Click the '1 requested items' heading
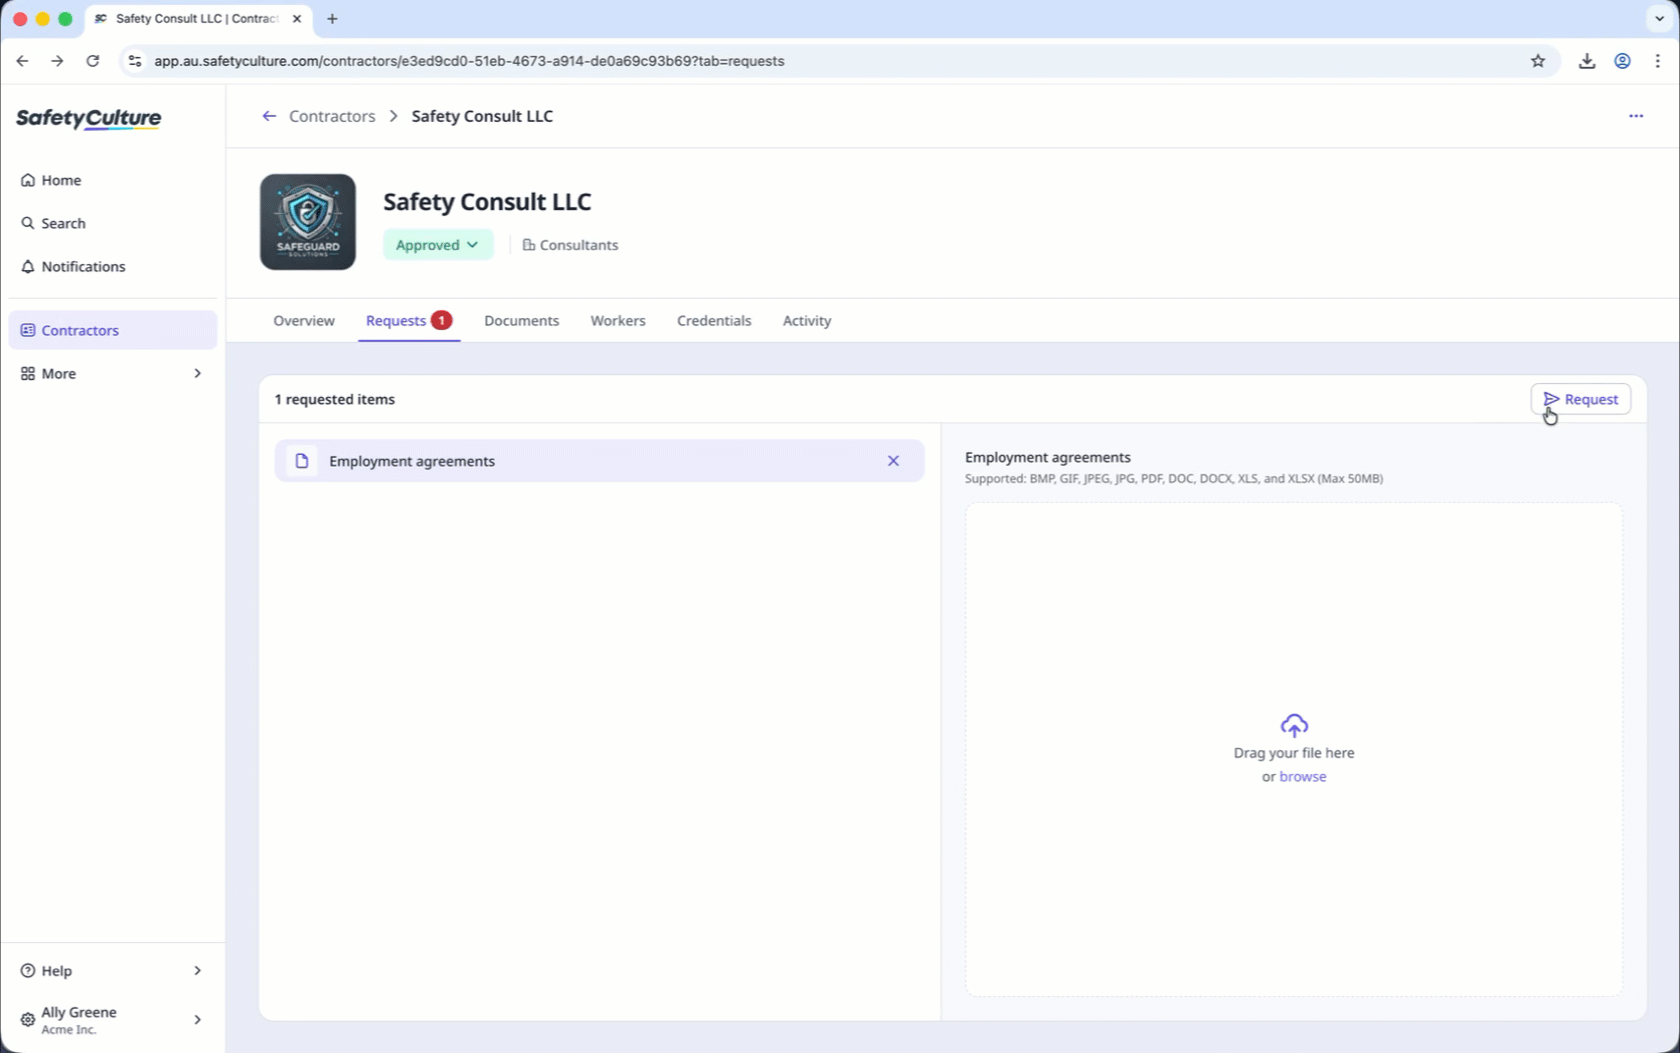The height and width of the screenshot is (1053, 1680). coord(335,399)
